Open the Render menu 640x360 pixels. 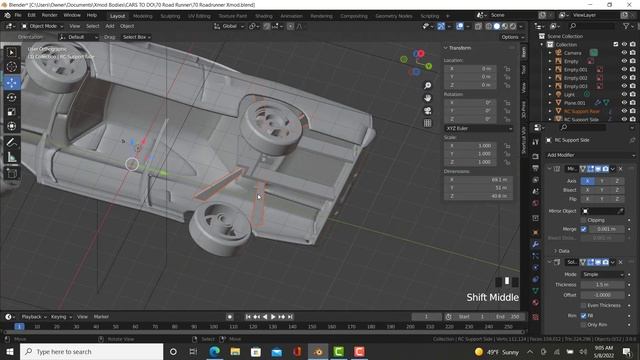pos(49,15)
